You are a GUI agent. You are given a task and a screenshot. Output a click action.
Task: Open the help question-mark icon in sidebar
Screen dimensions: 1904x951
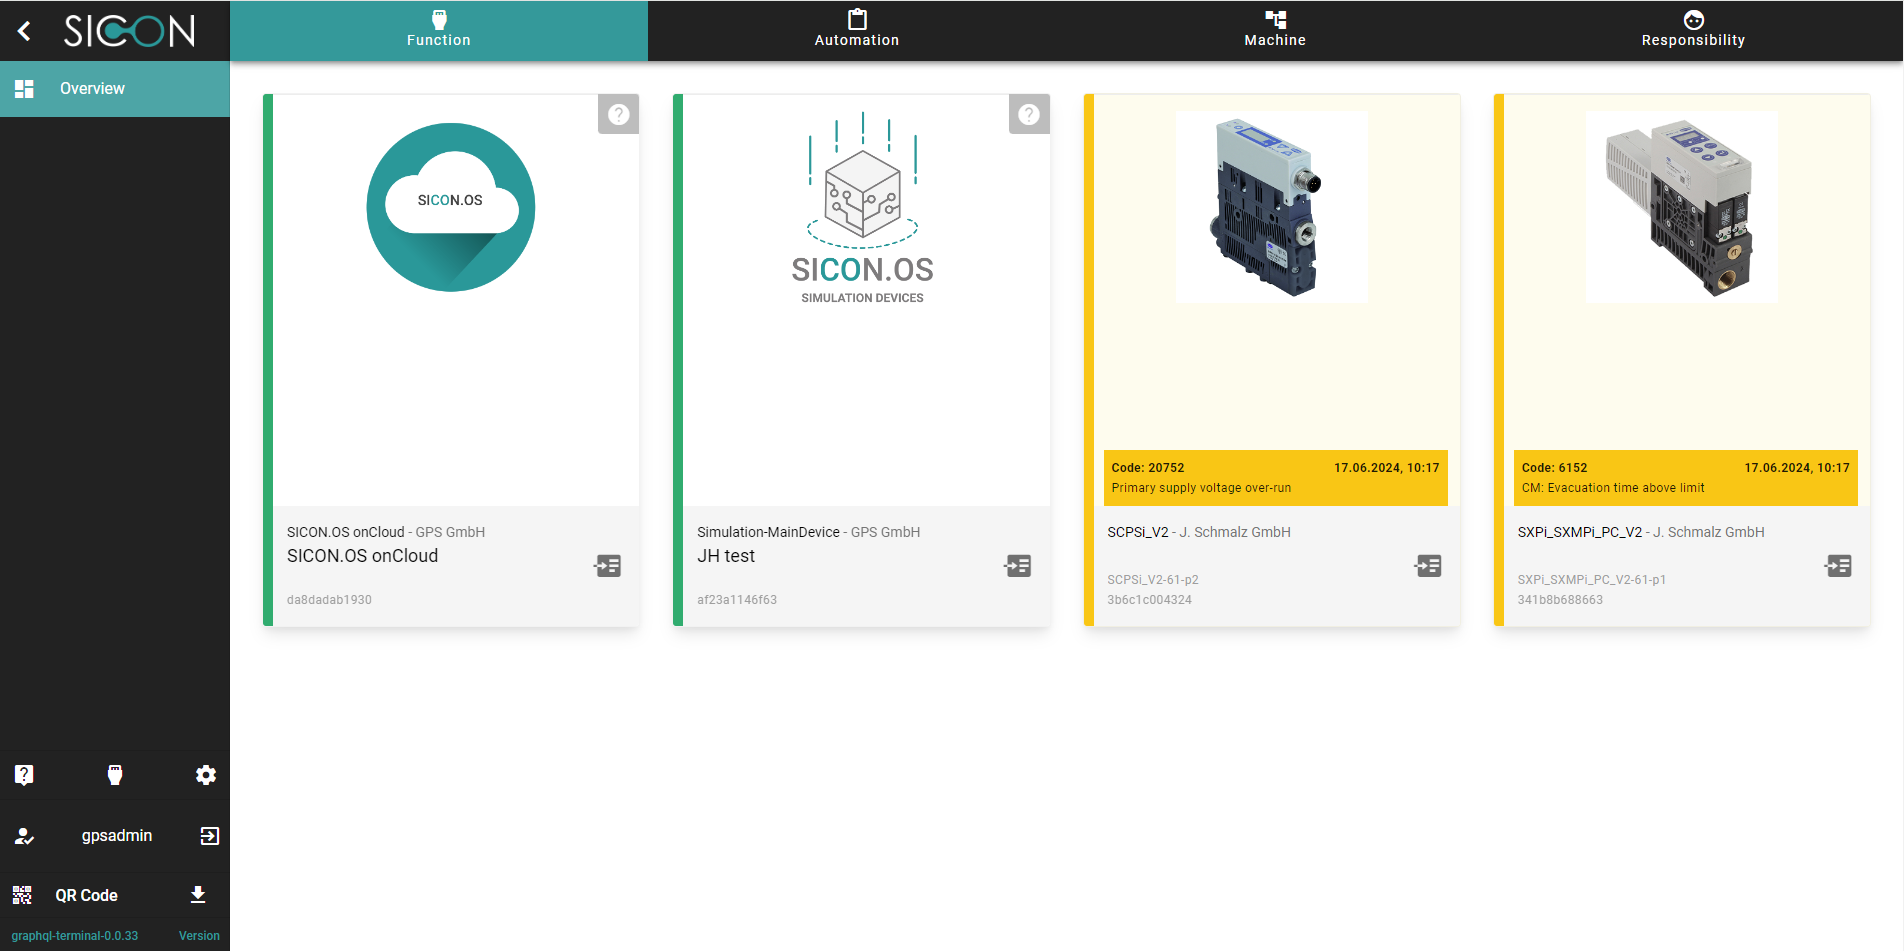[24, 775]
